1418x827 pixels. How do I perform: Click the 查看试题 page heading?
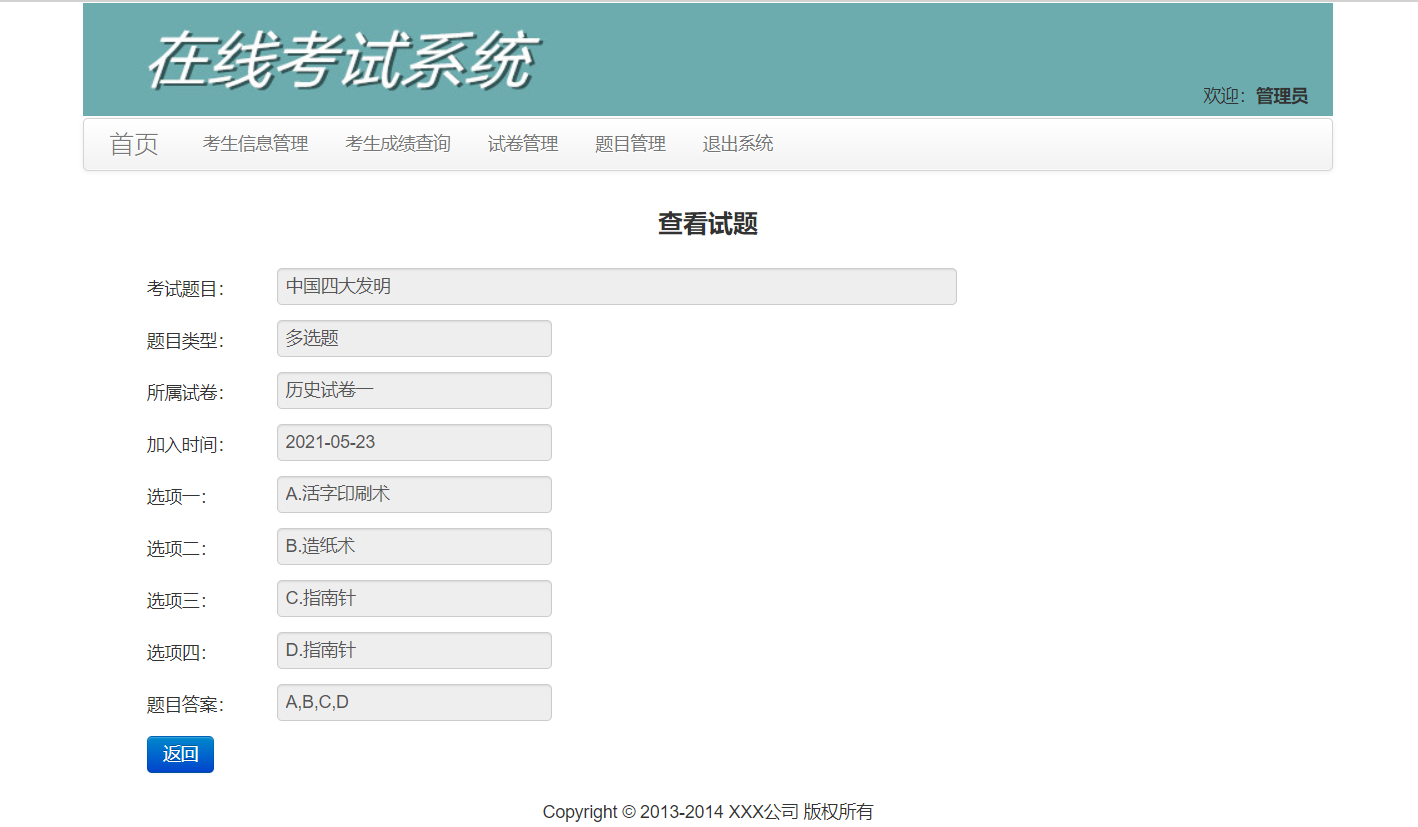tap(708, 224)
